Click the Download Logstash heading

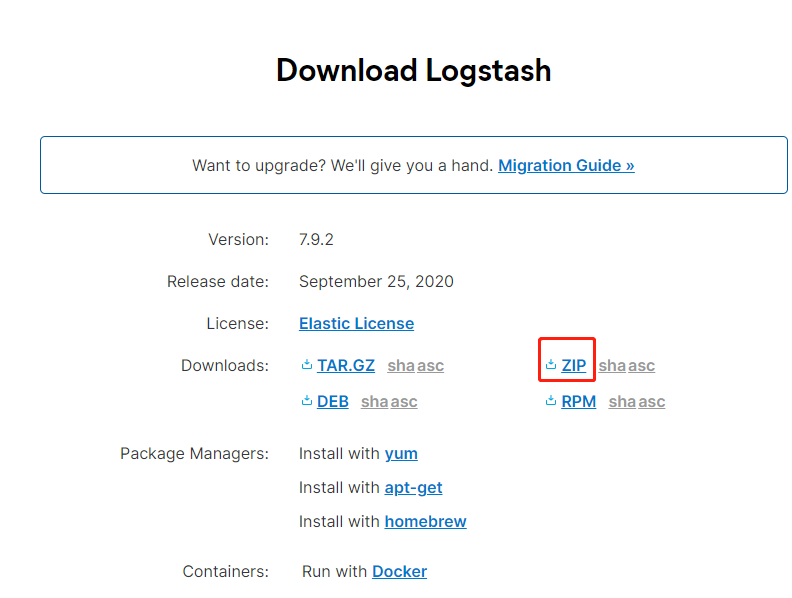pyautogui.click(x=414, y=70)
